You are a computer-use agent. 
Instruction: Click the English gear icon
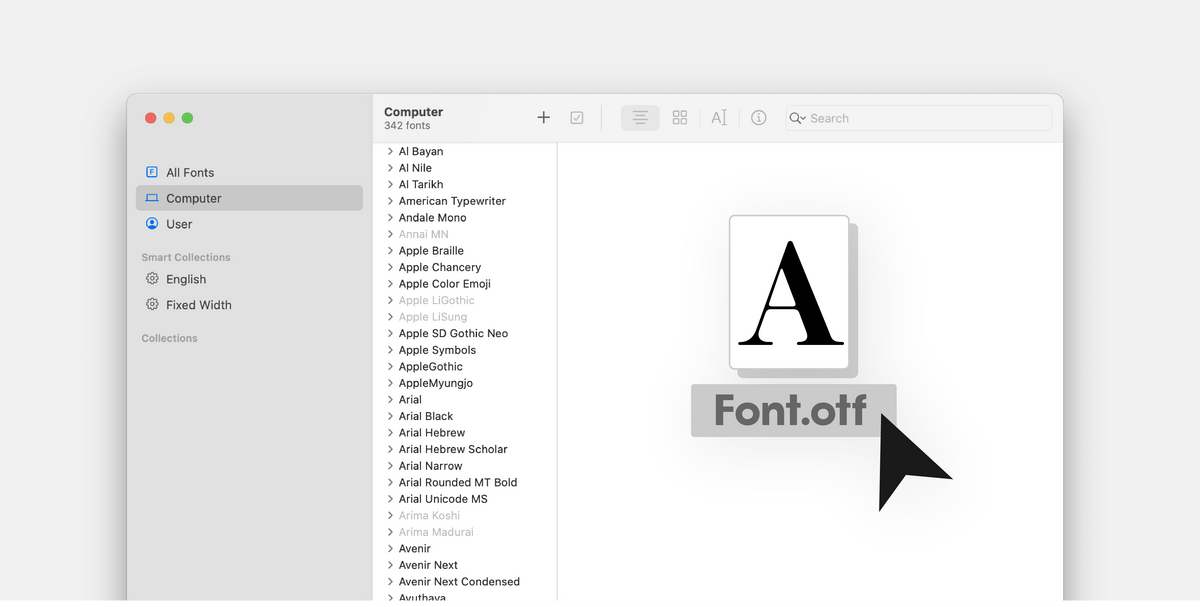[152, 279]
